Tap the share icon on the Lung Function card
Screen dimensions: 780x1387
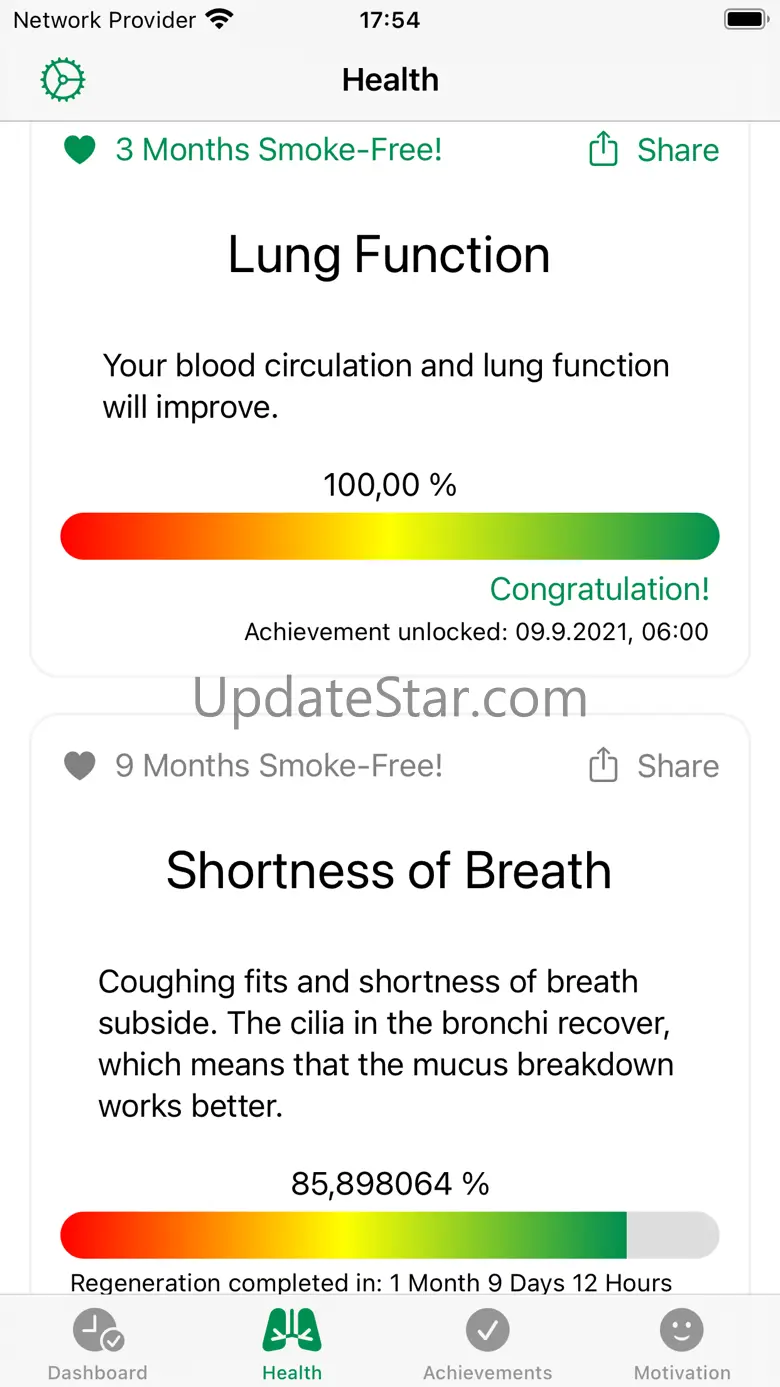click(603, 150)
